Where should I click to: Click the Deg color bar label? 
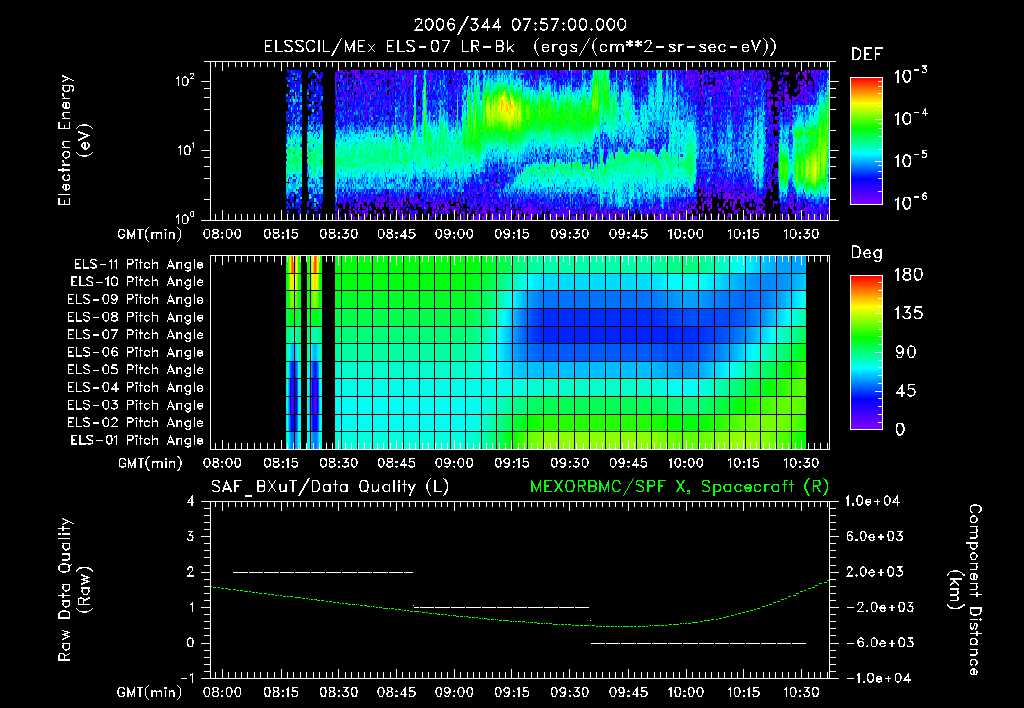pos(867,253)
